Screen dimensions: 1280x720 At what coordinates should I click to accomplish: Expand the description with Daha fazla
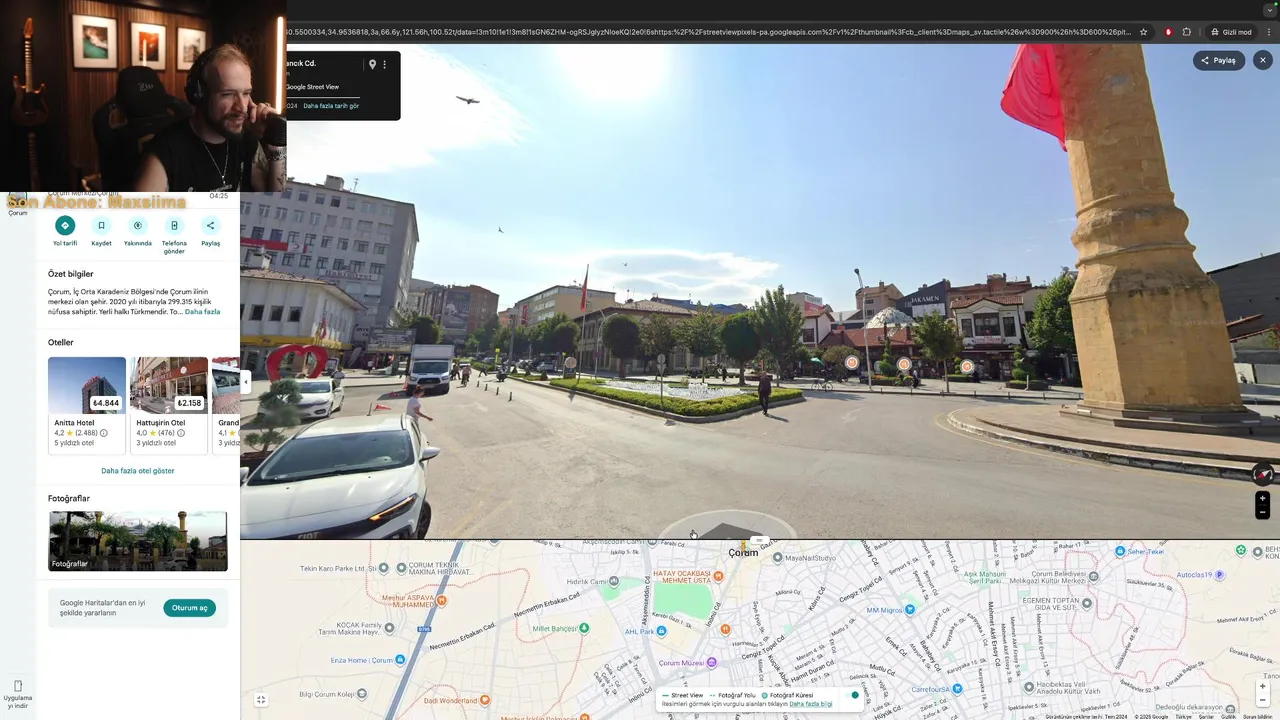coord(202,312)
